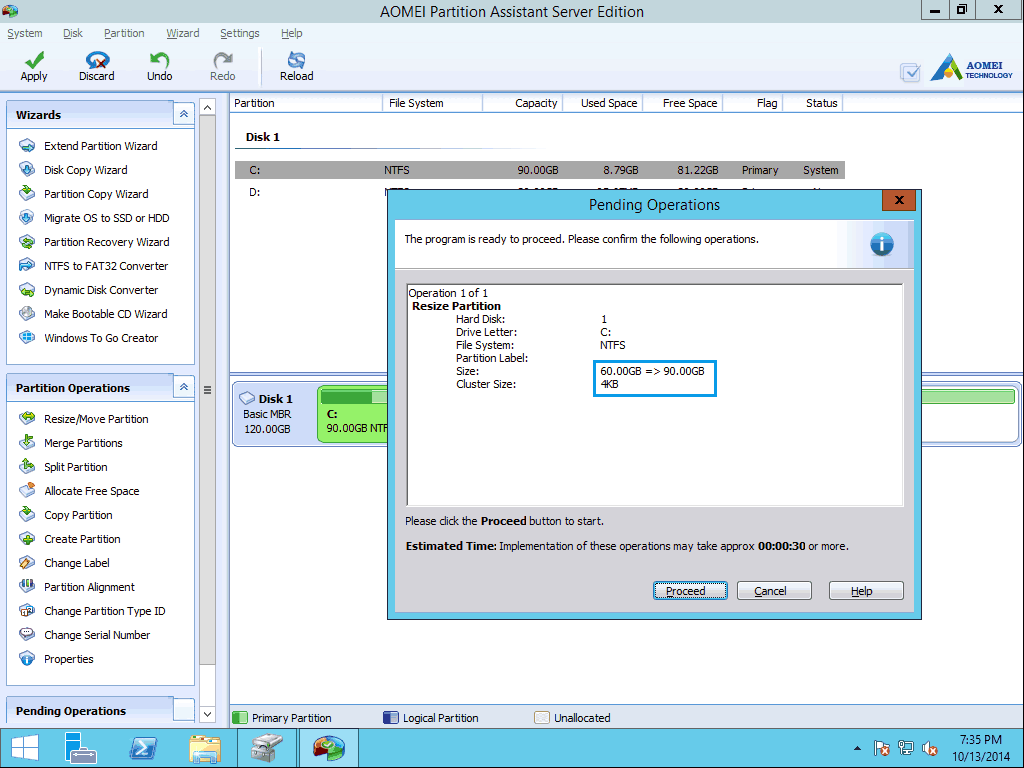Image resolution: width=1024 pixels, height=768 pixels.
Task: Click sidebar scrollbar up arrow
Action: (208, 107)
